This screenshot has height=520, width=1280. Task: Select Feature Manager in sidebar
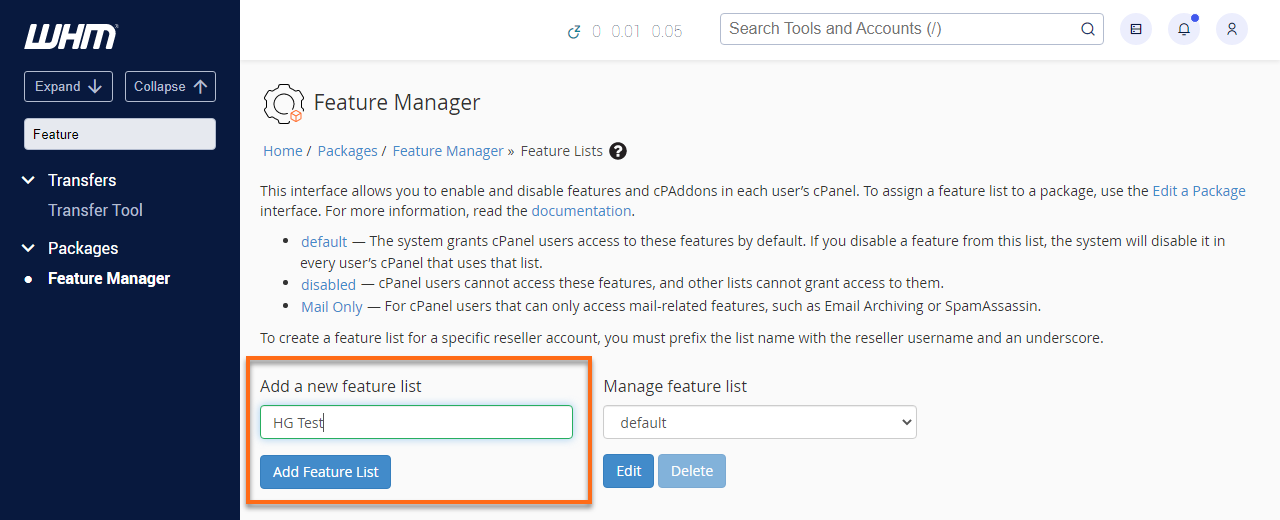click(x=109, y=278)
